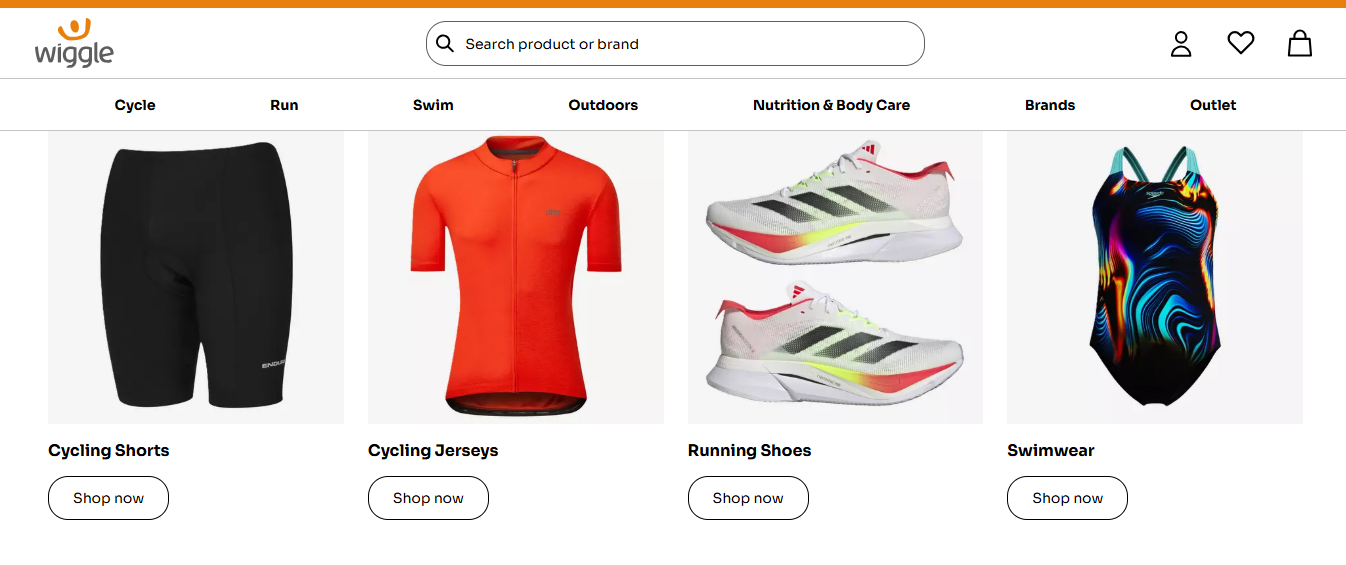Open the wishlist heart icon
Screen dimensions: 1346x565
(1240, 43)
